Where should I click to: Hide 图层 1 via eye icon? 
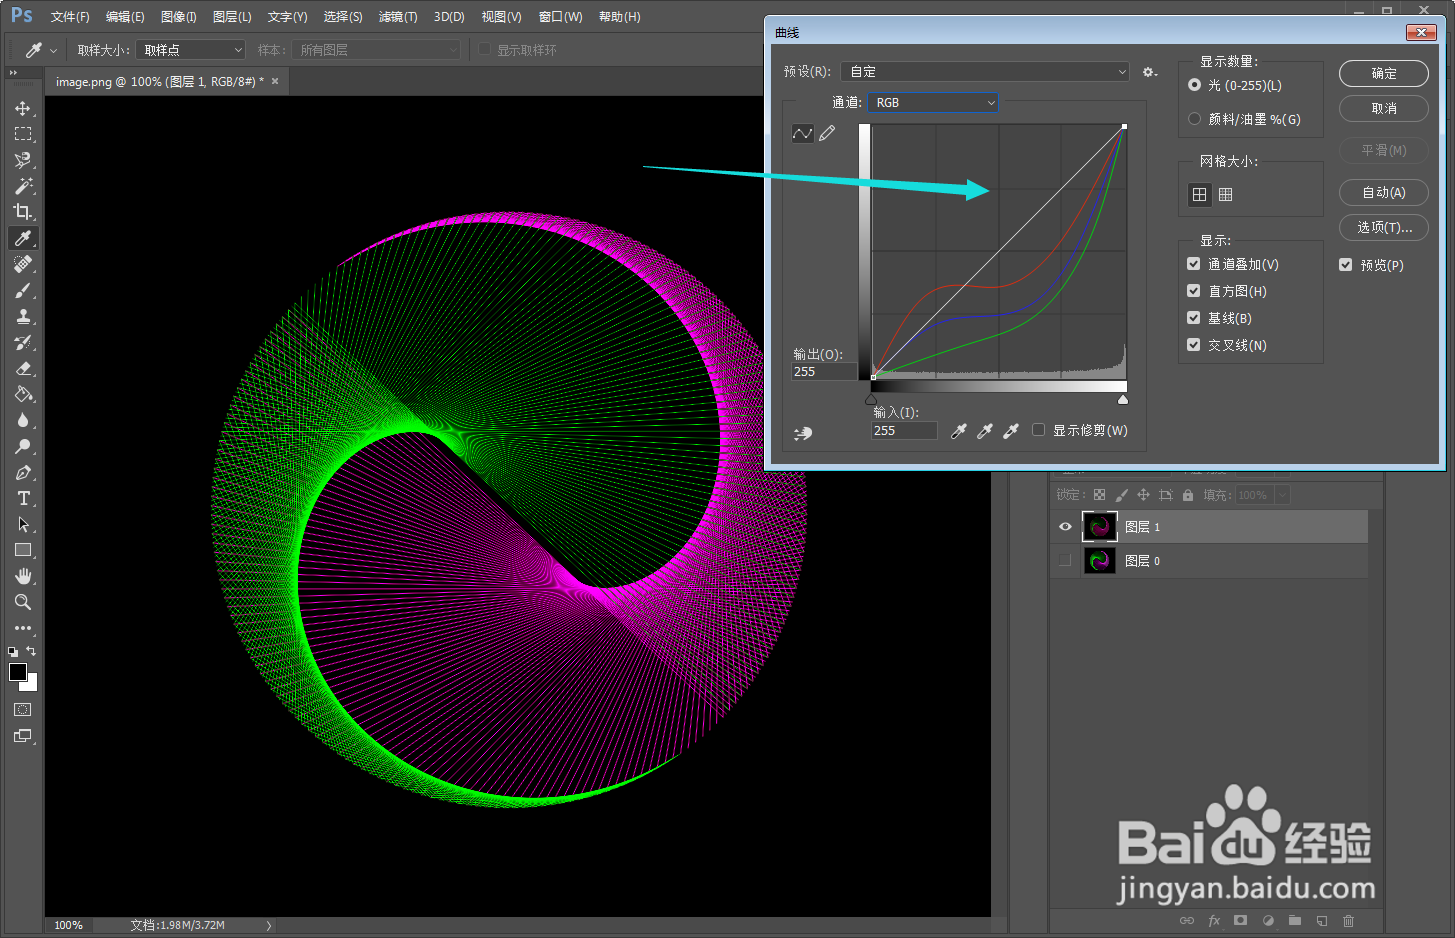click(x=1065, y=527)
